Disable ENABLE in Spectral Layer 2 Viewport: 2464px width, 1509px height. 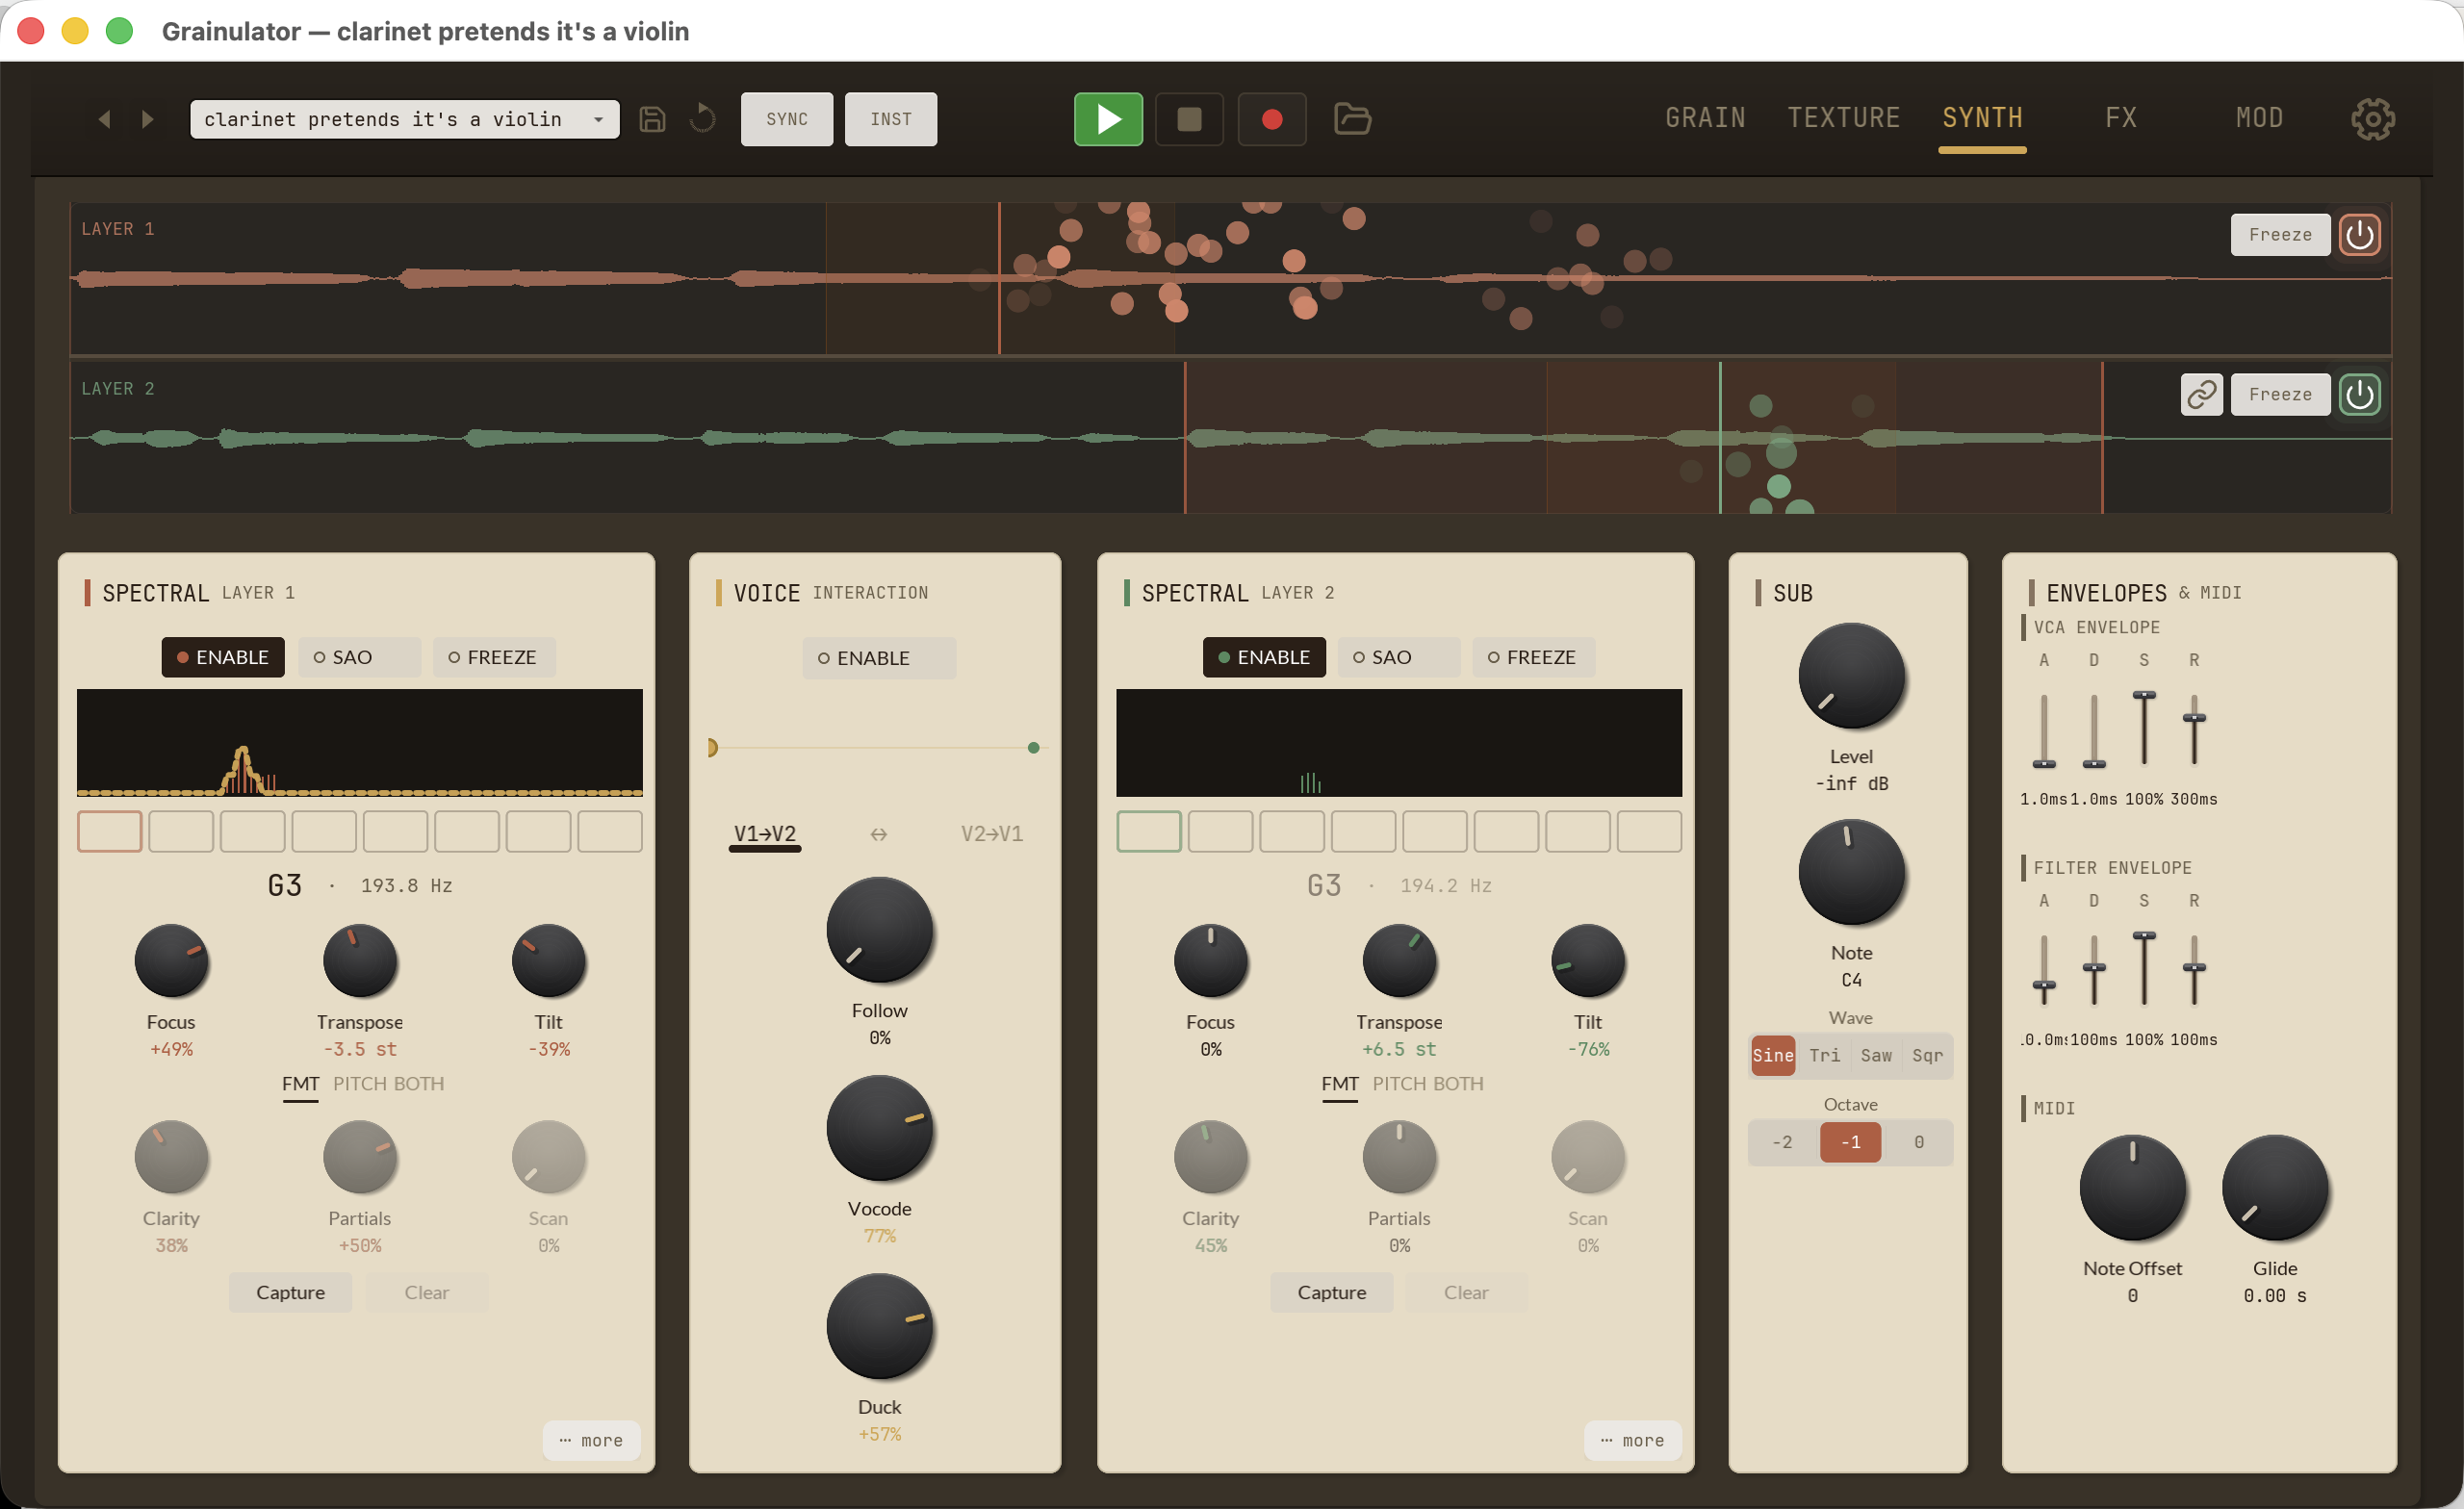click(x=1263, y=657)
